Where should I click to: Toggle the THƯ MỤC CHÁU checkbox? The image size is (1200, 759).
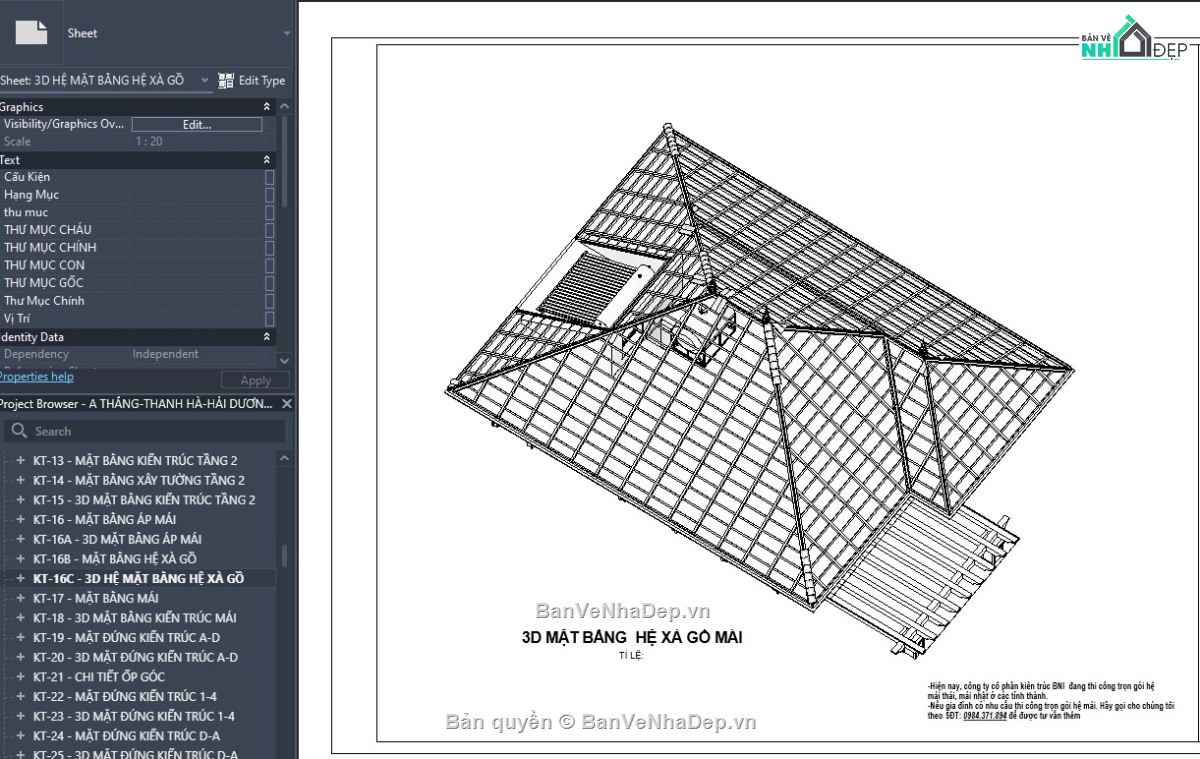click(269, 230)
